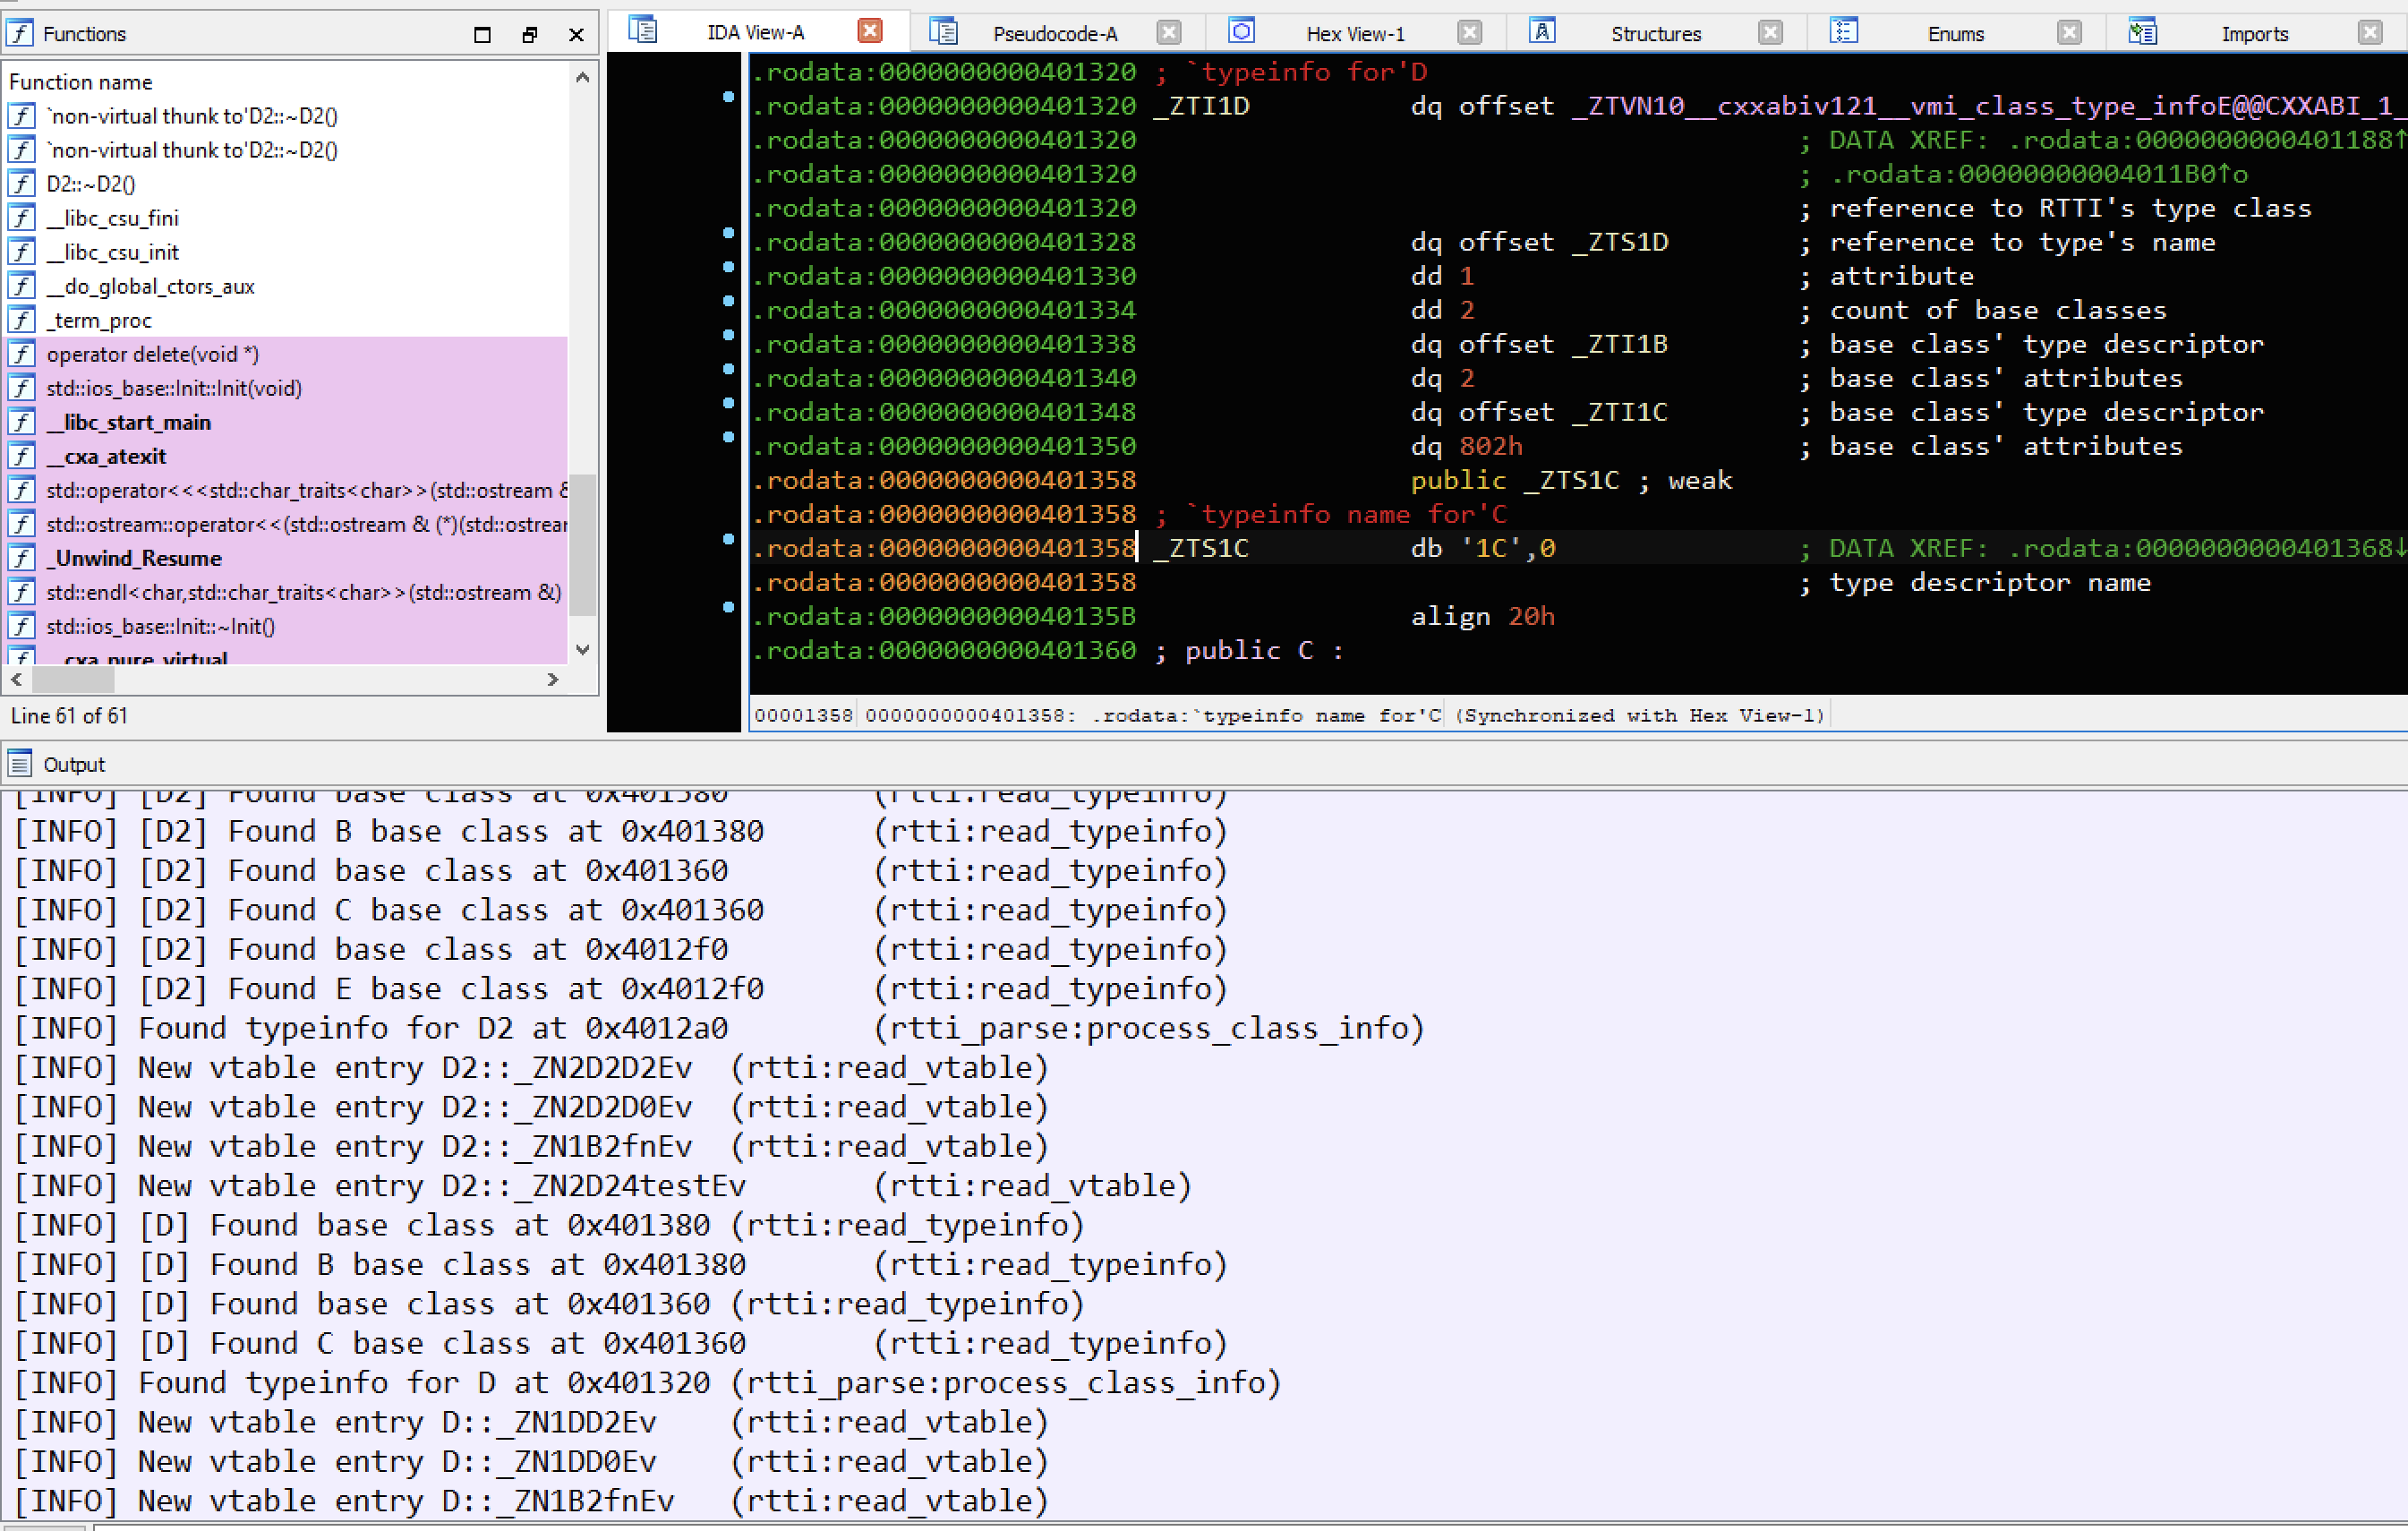Click the Output panel icon
Screen dimensions: 2408x1531
point(20,764)
